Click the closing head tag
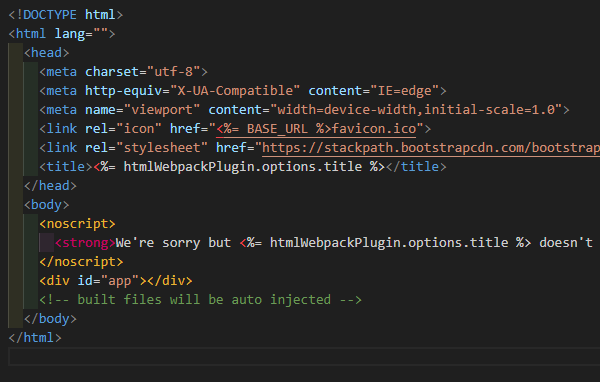Image resolution: width=600 pixels, height=382 pixels. point(50,186)
